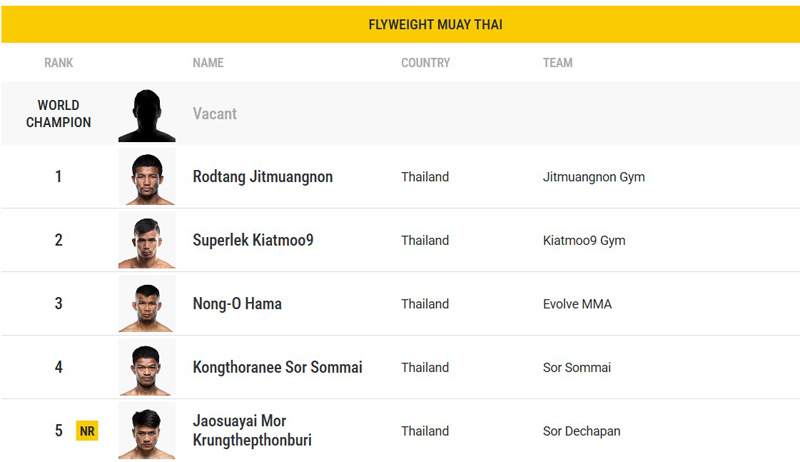Click Evolve MMA team text

point(577,304)
